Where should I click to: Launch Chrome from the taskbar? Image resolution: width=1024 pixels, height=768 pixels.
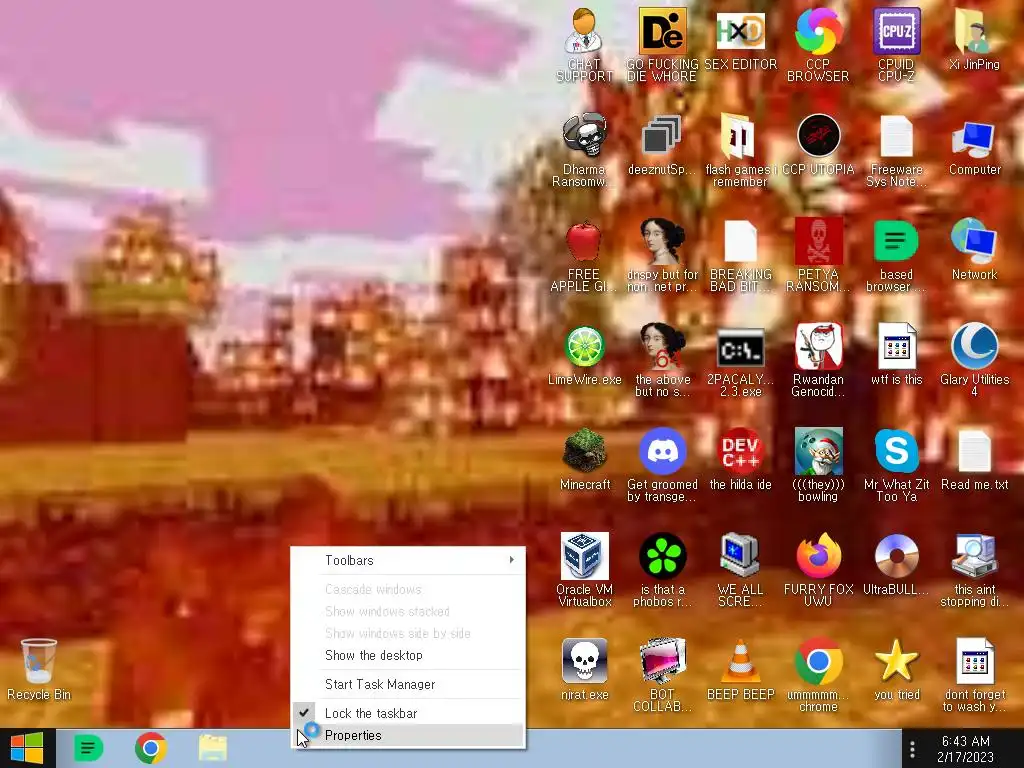[x=151, y=748]
